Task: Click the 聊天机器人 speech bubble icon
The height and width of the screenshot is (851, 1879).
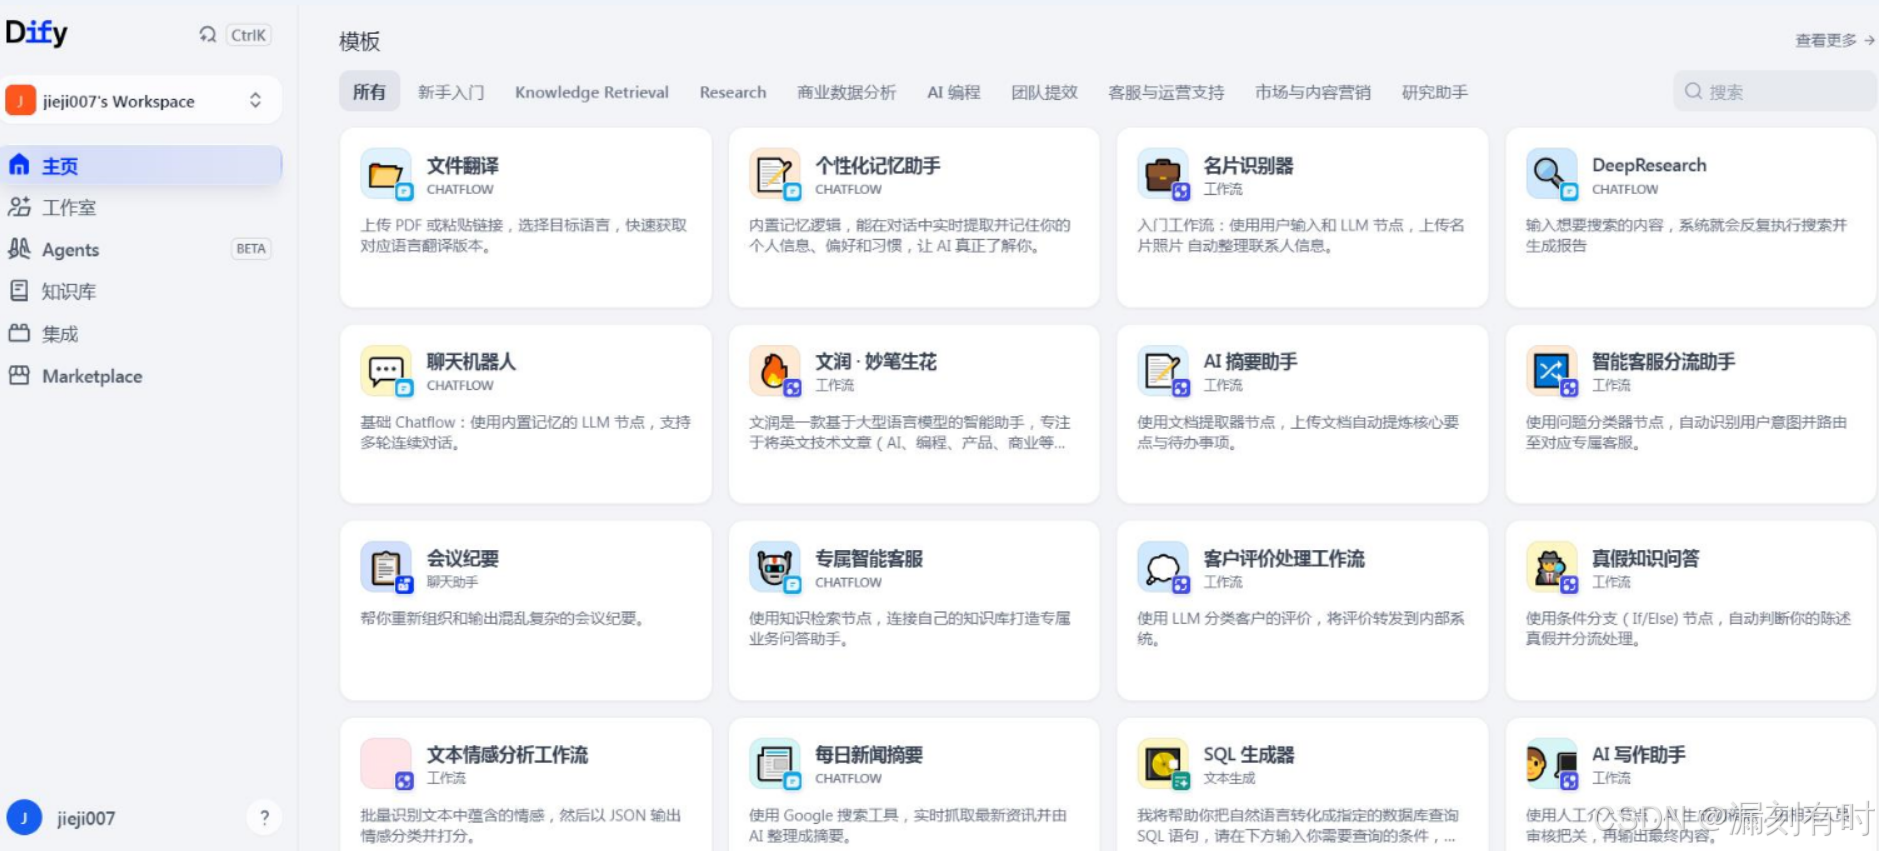Action: [386, 371]
